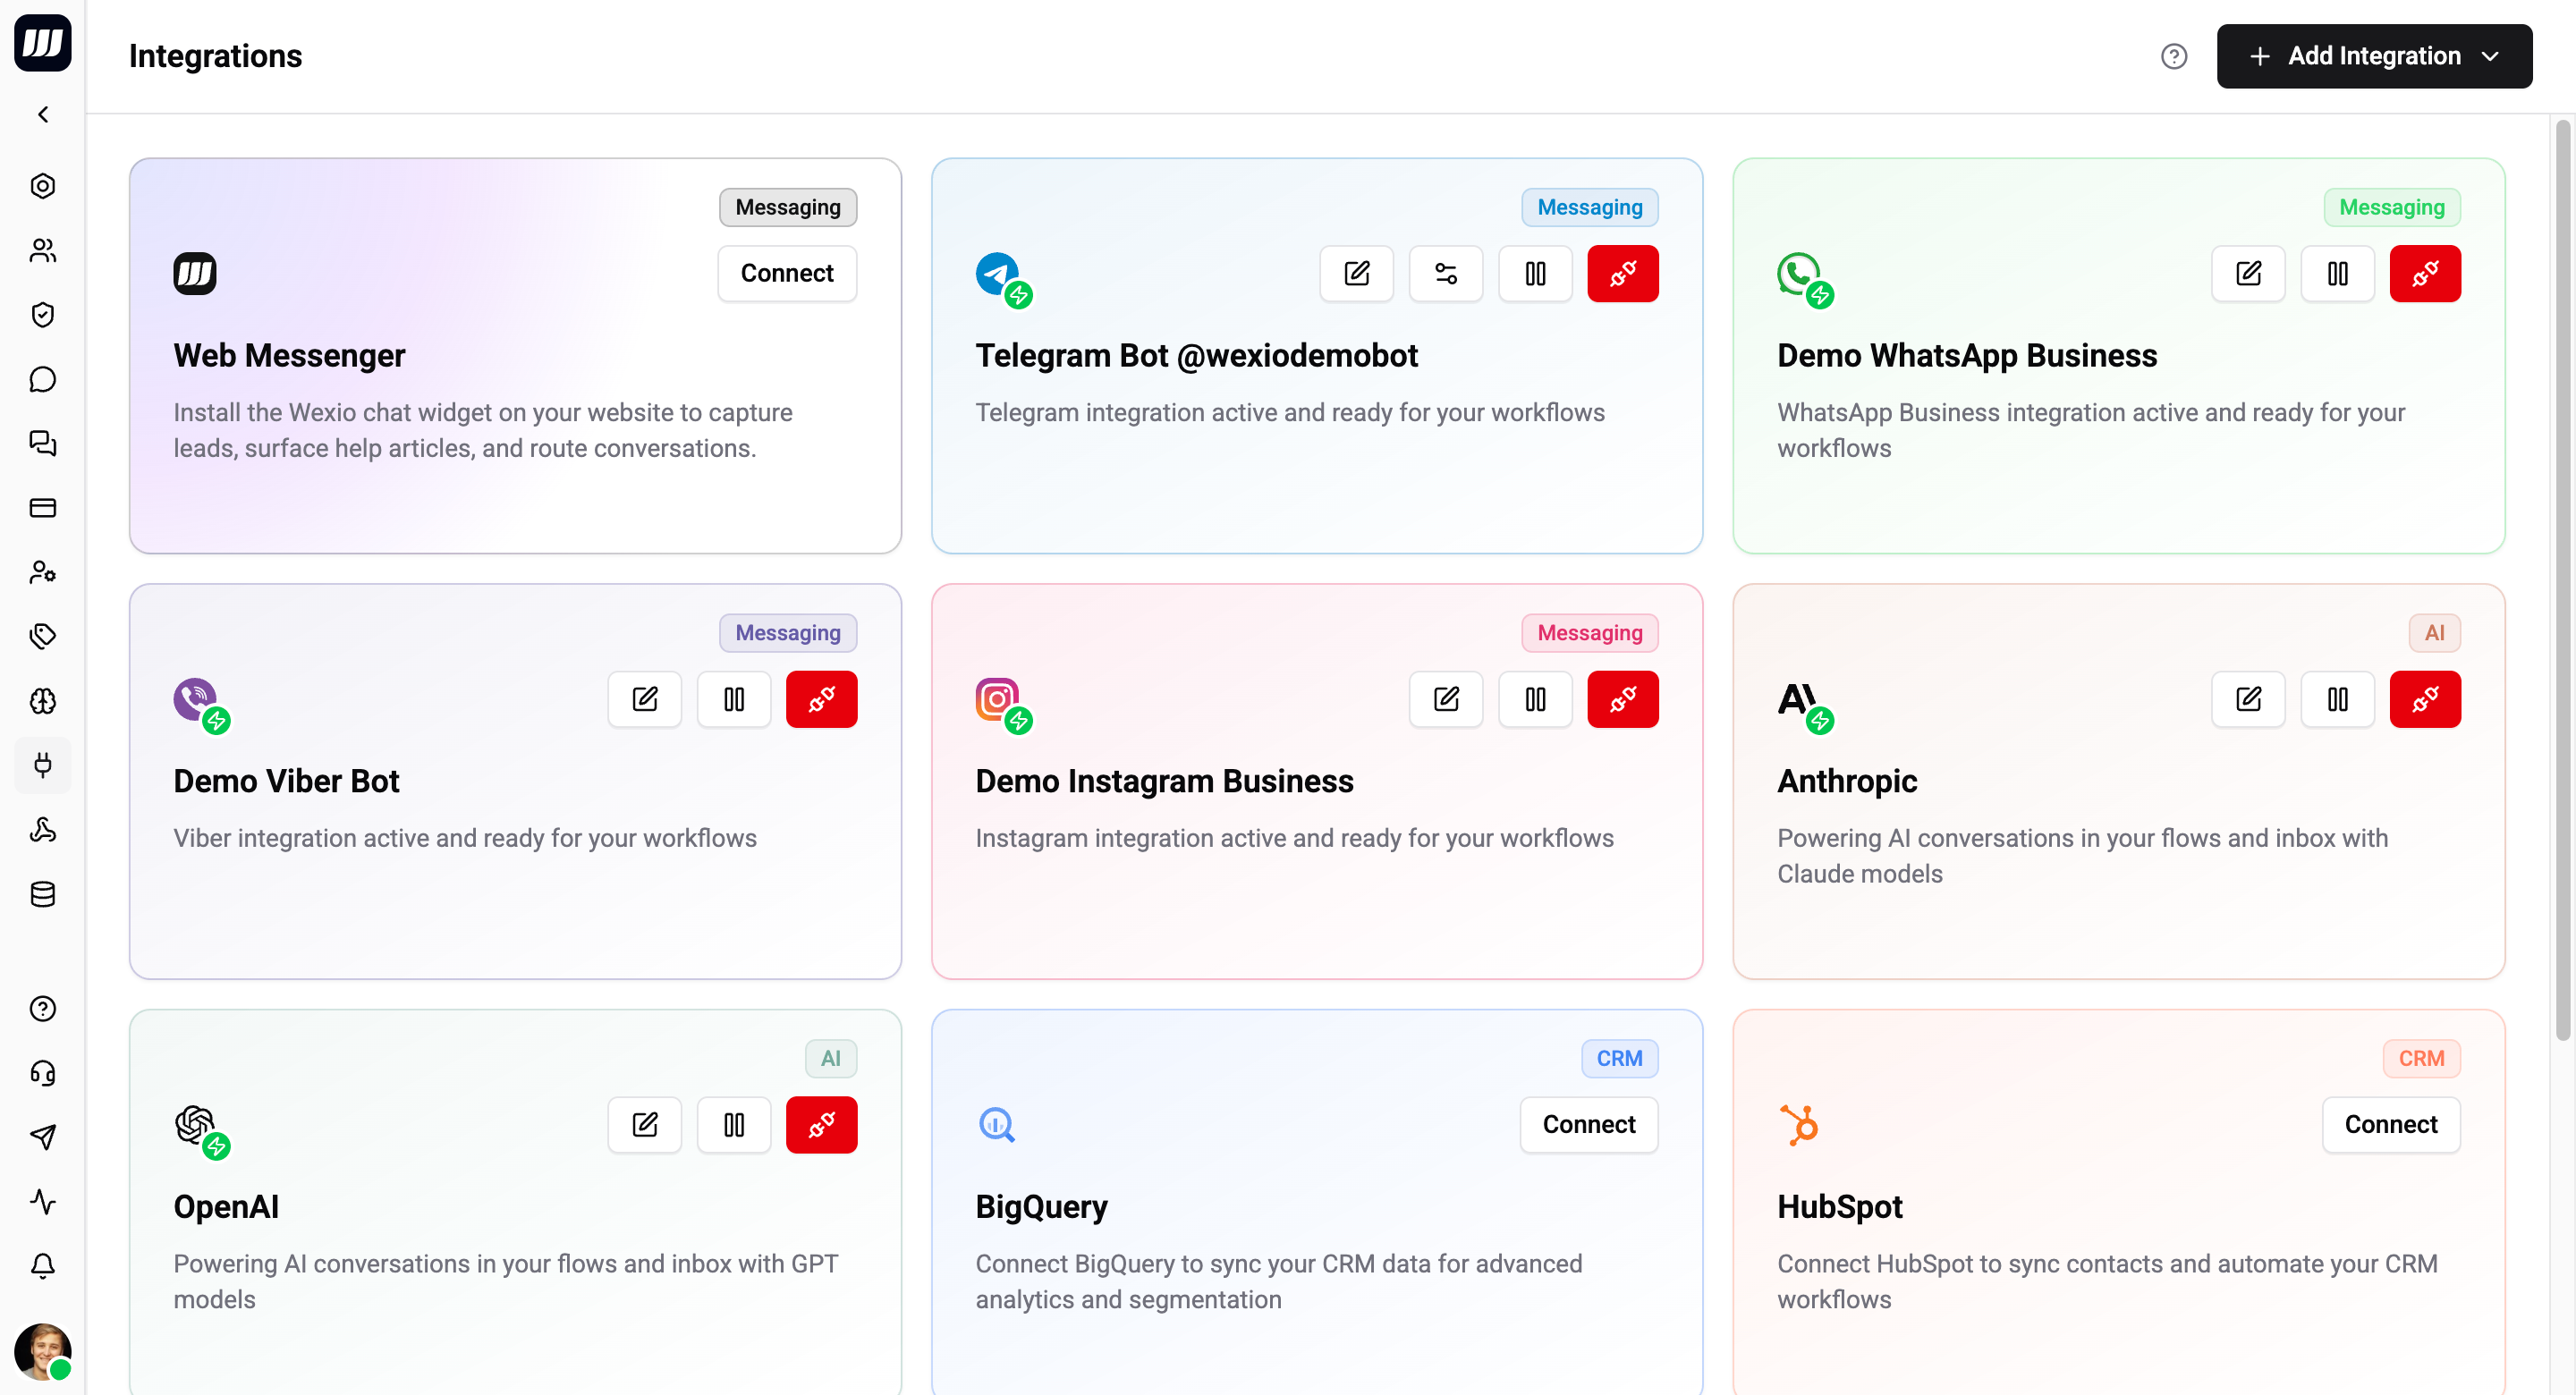Click the Web Messenger title text
The image size is (2576, 1395).
coord(289,355)
